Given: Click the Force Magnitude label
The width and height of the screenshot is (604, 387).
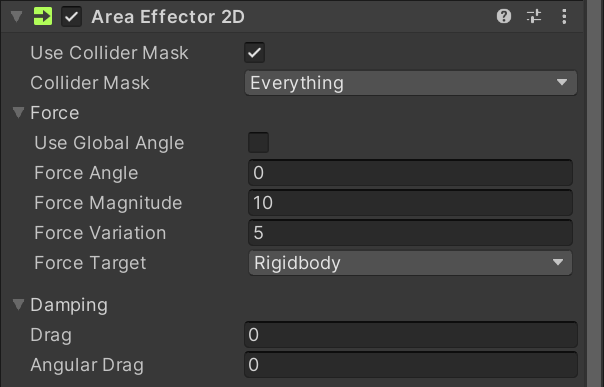Looking at the screenshot, I should click(108, 203).
